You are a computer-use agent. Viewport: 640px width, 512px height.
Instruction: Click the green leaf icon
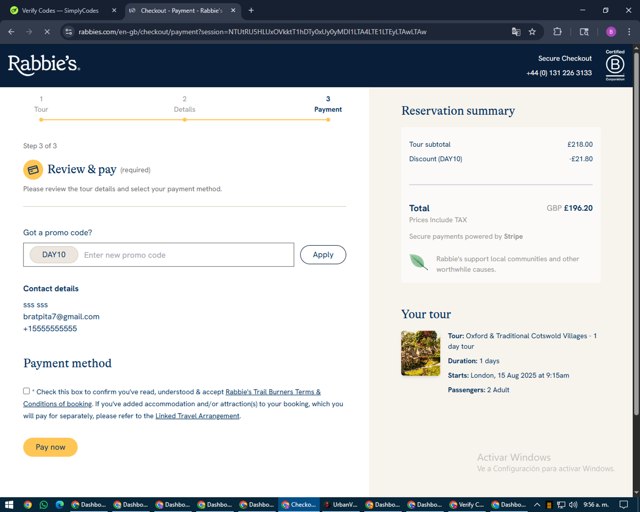point(418,262)
